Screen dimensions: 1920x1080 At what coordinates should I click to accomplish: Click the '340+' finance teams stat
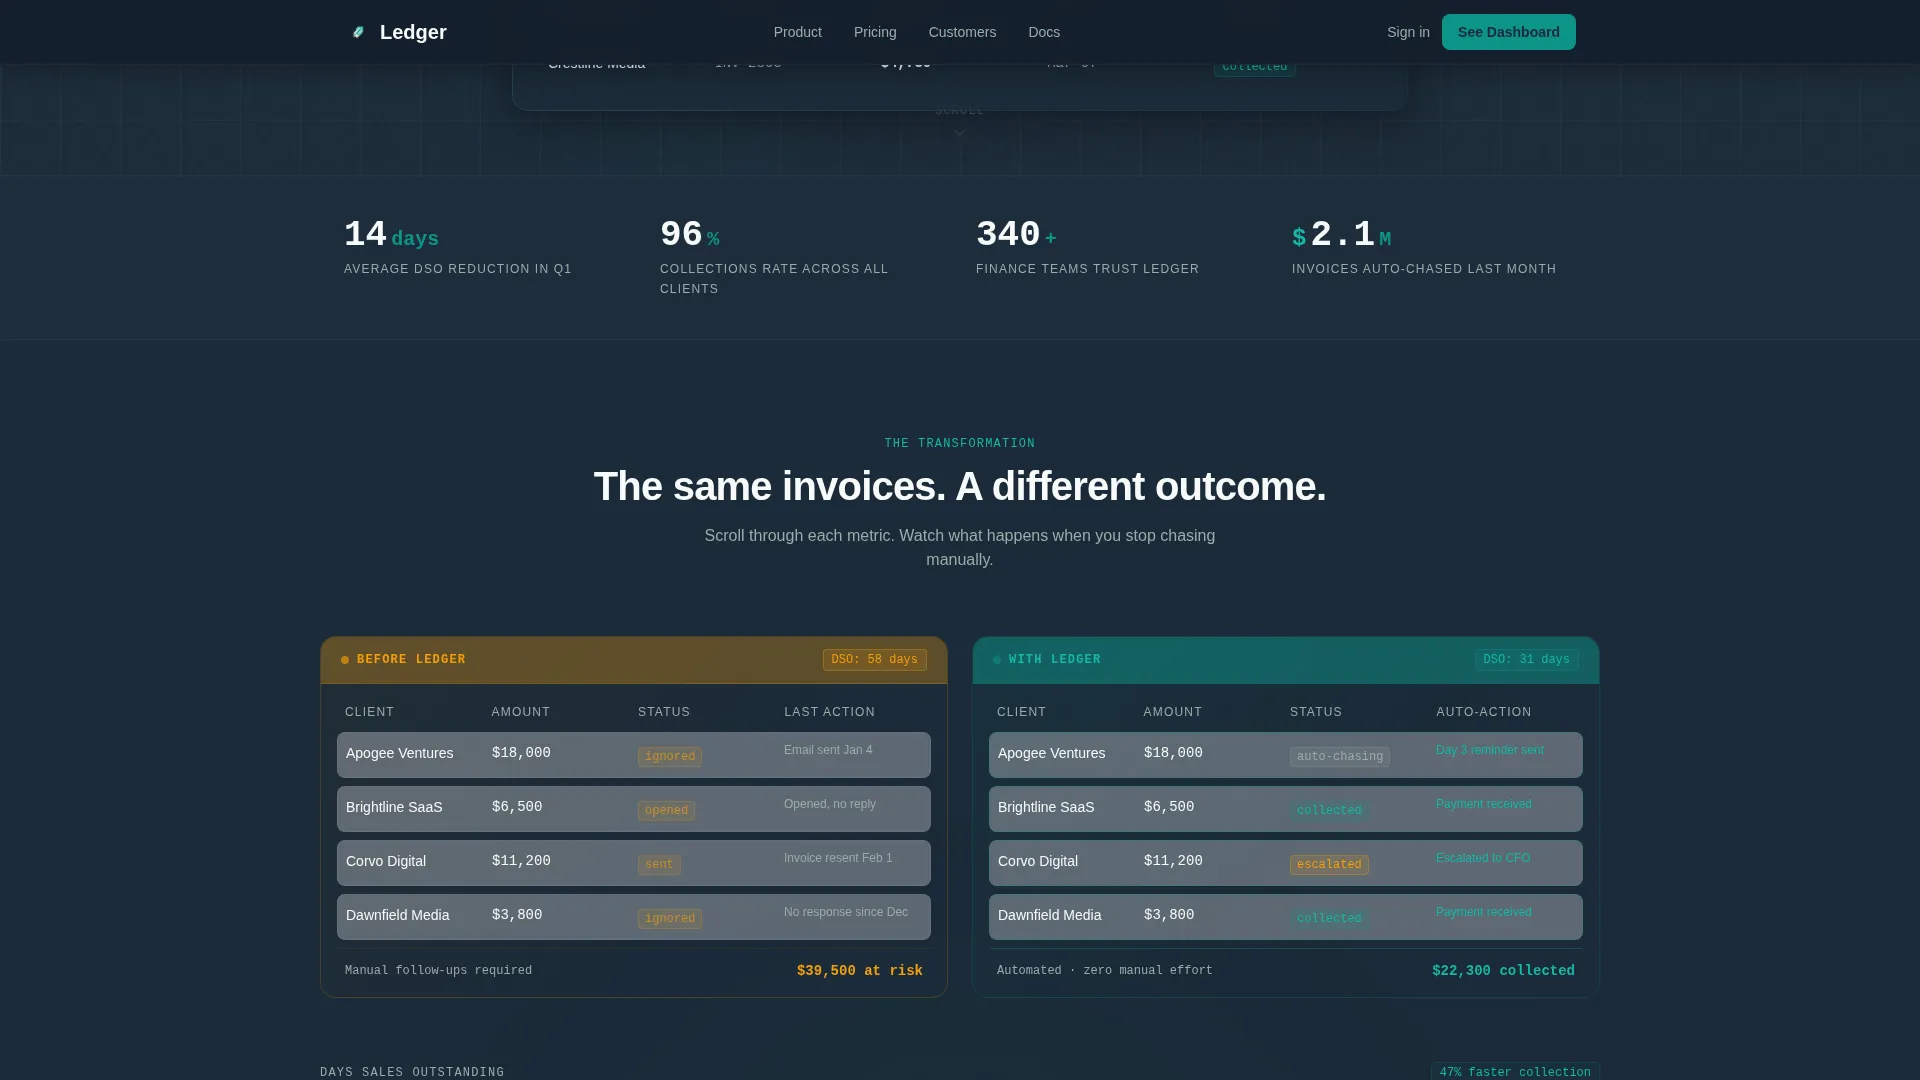[x=1016, y=235]
